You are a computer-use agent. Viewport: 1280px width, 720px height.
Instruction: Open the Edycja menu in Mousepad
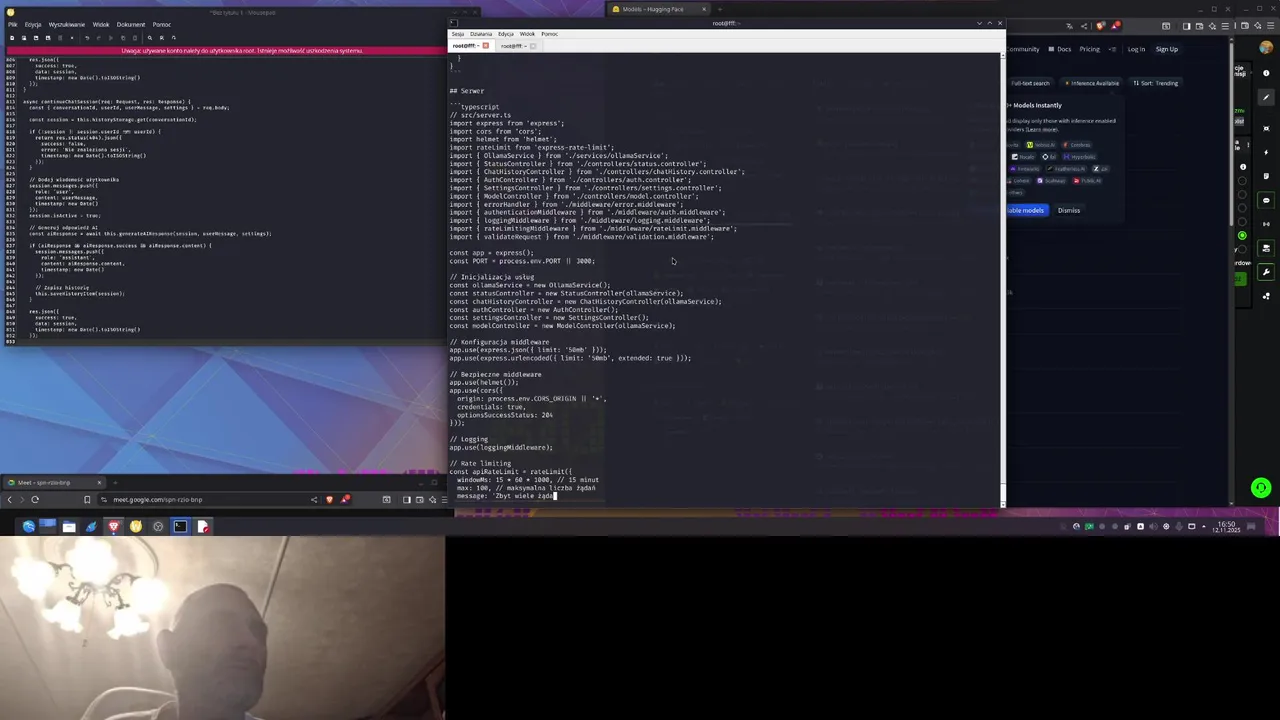pyautogui.click(x=33, y=24)
